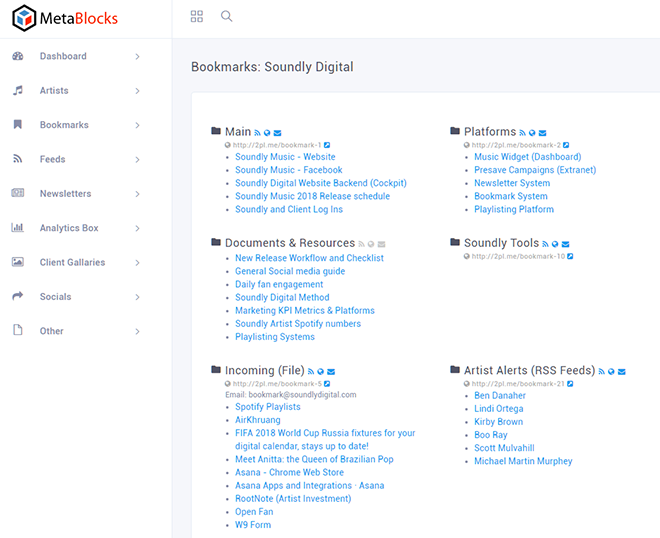Viewport: 660px width, 538px height.
Task: Click the envelope icon next to Main folder
Action: pos(277,133)
